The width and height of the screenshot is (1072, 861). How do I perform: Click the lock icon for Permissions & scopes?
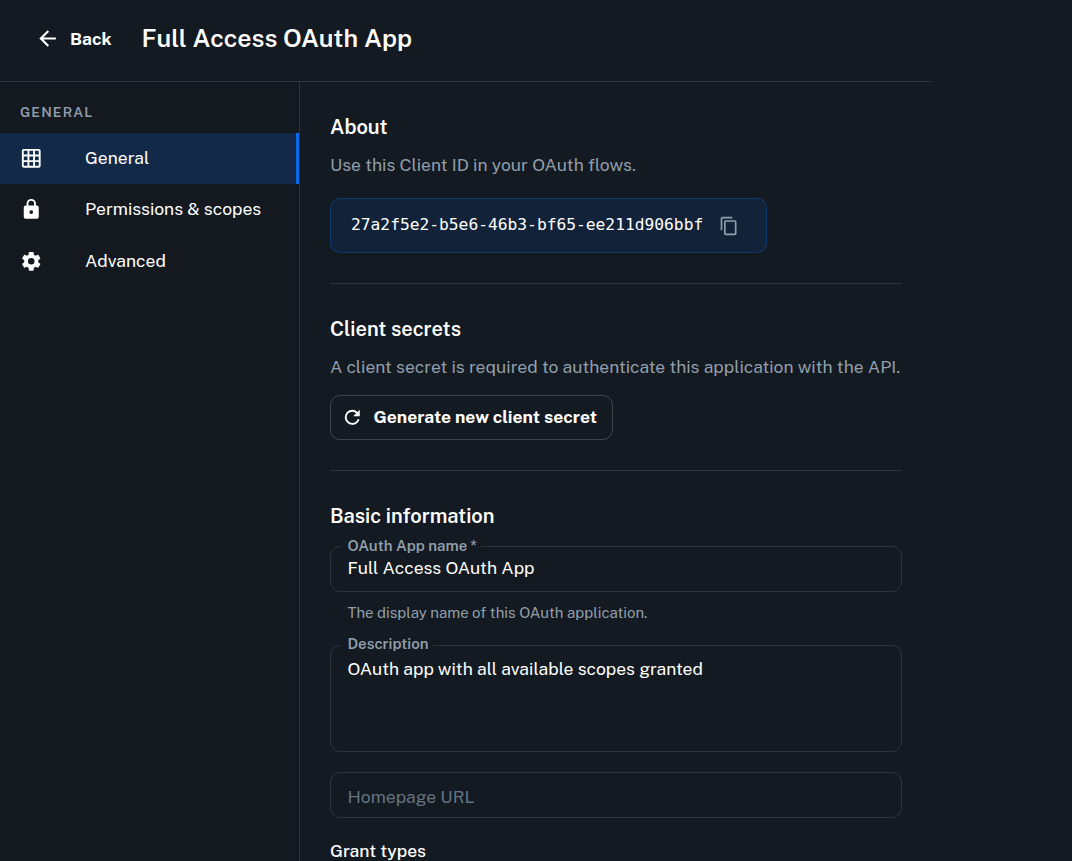tap(31, 209)
